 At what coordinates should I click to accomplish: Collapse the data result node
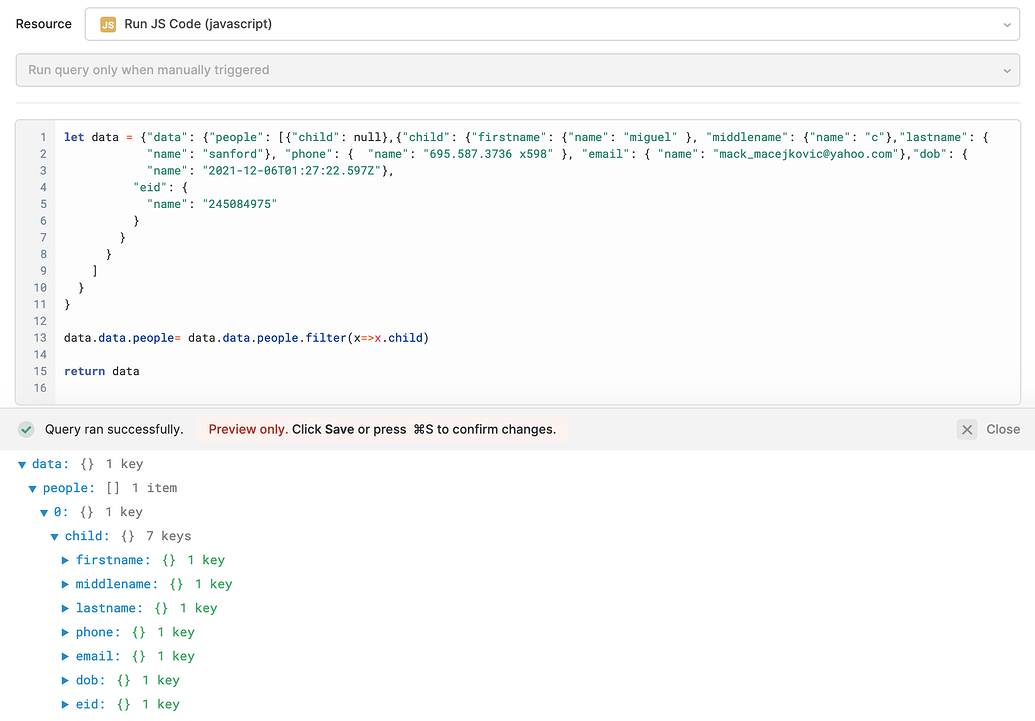[x=21, y=464]
